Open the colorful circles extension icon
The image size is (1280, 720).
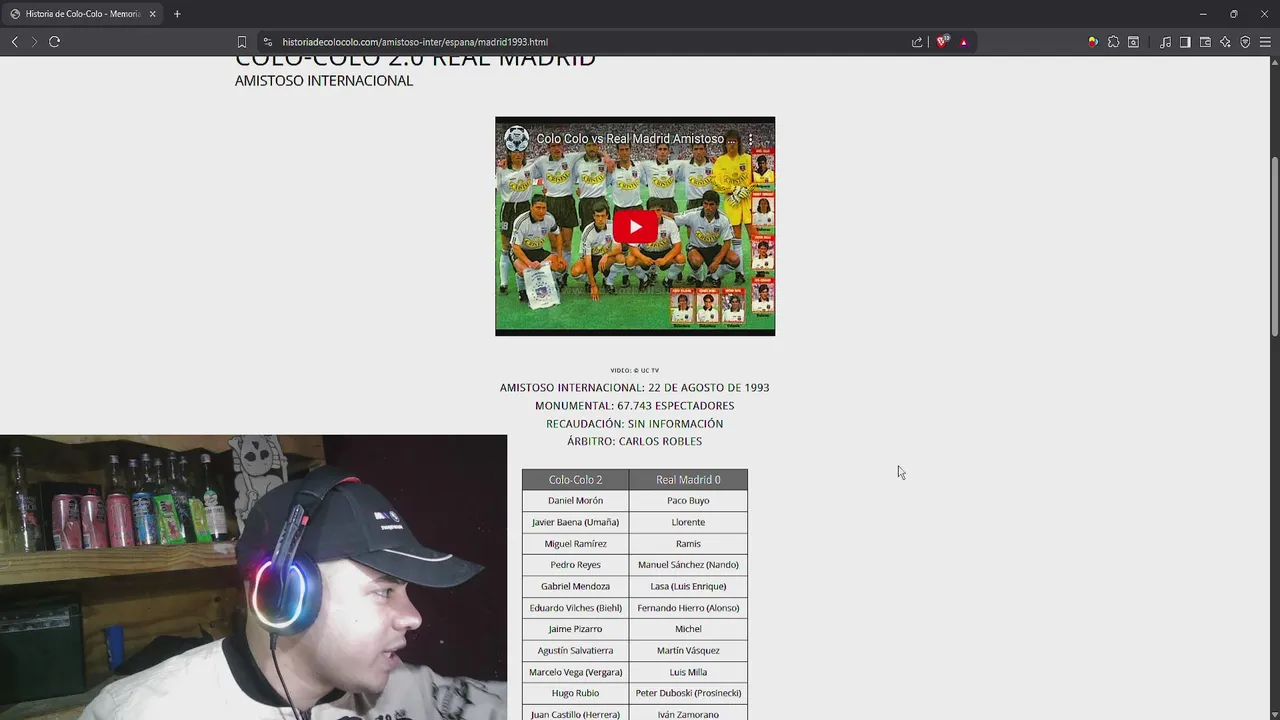1092,42
